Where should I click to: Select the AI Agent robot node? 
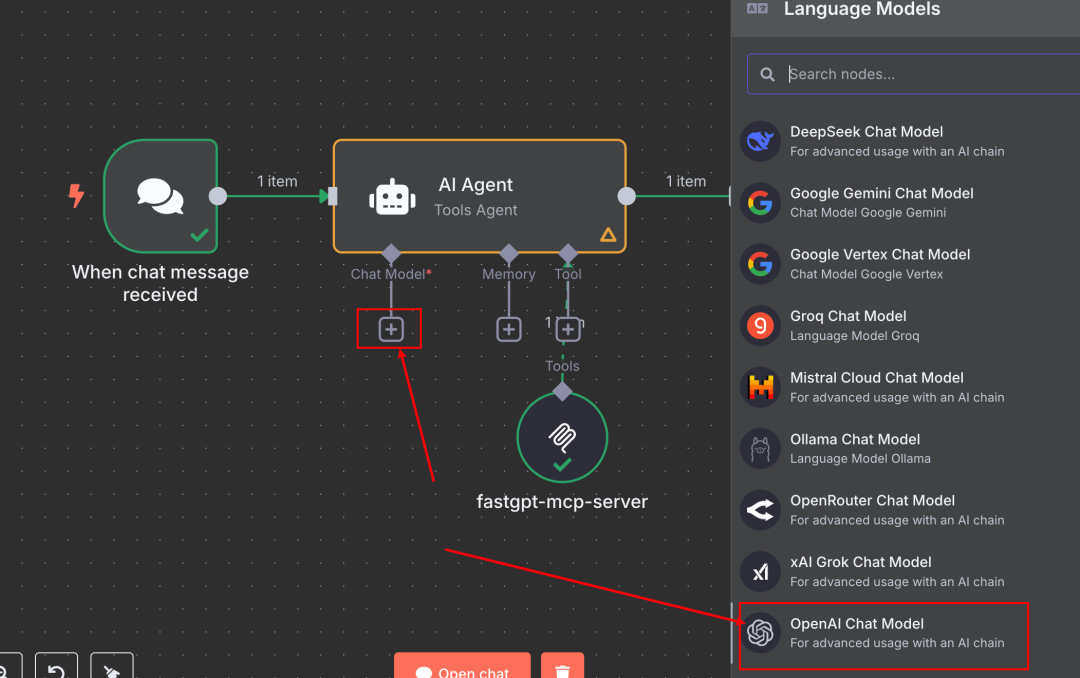(x=479, y=196)
